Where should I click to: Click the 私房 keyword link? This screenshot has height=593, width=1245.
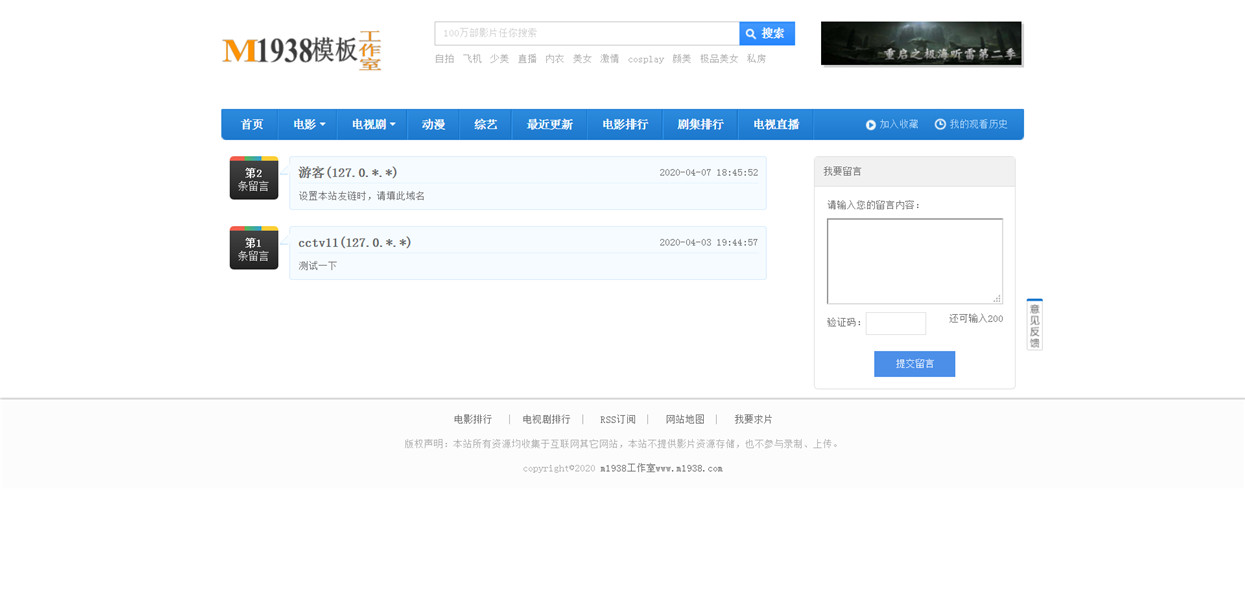(756, 59)
